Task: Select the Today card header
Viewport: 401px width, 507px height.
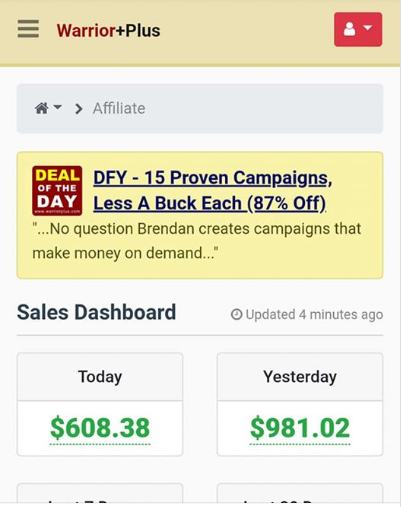Action: point(100,377)
